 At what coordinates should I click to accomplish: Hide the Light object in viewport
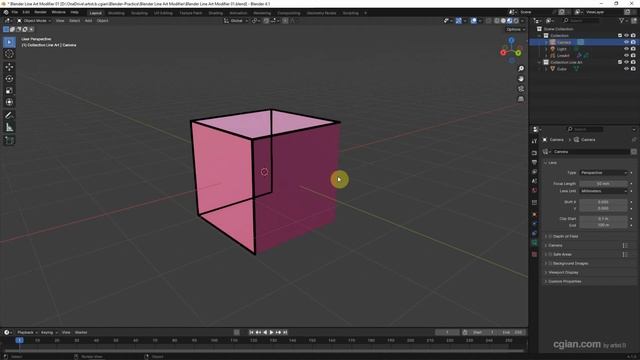tap(626, 49)
